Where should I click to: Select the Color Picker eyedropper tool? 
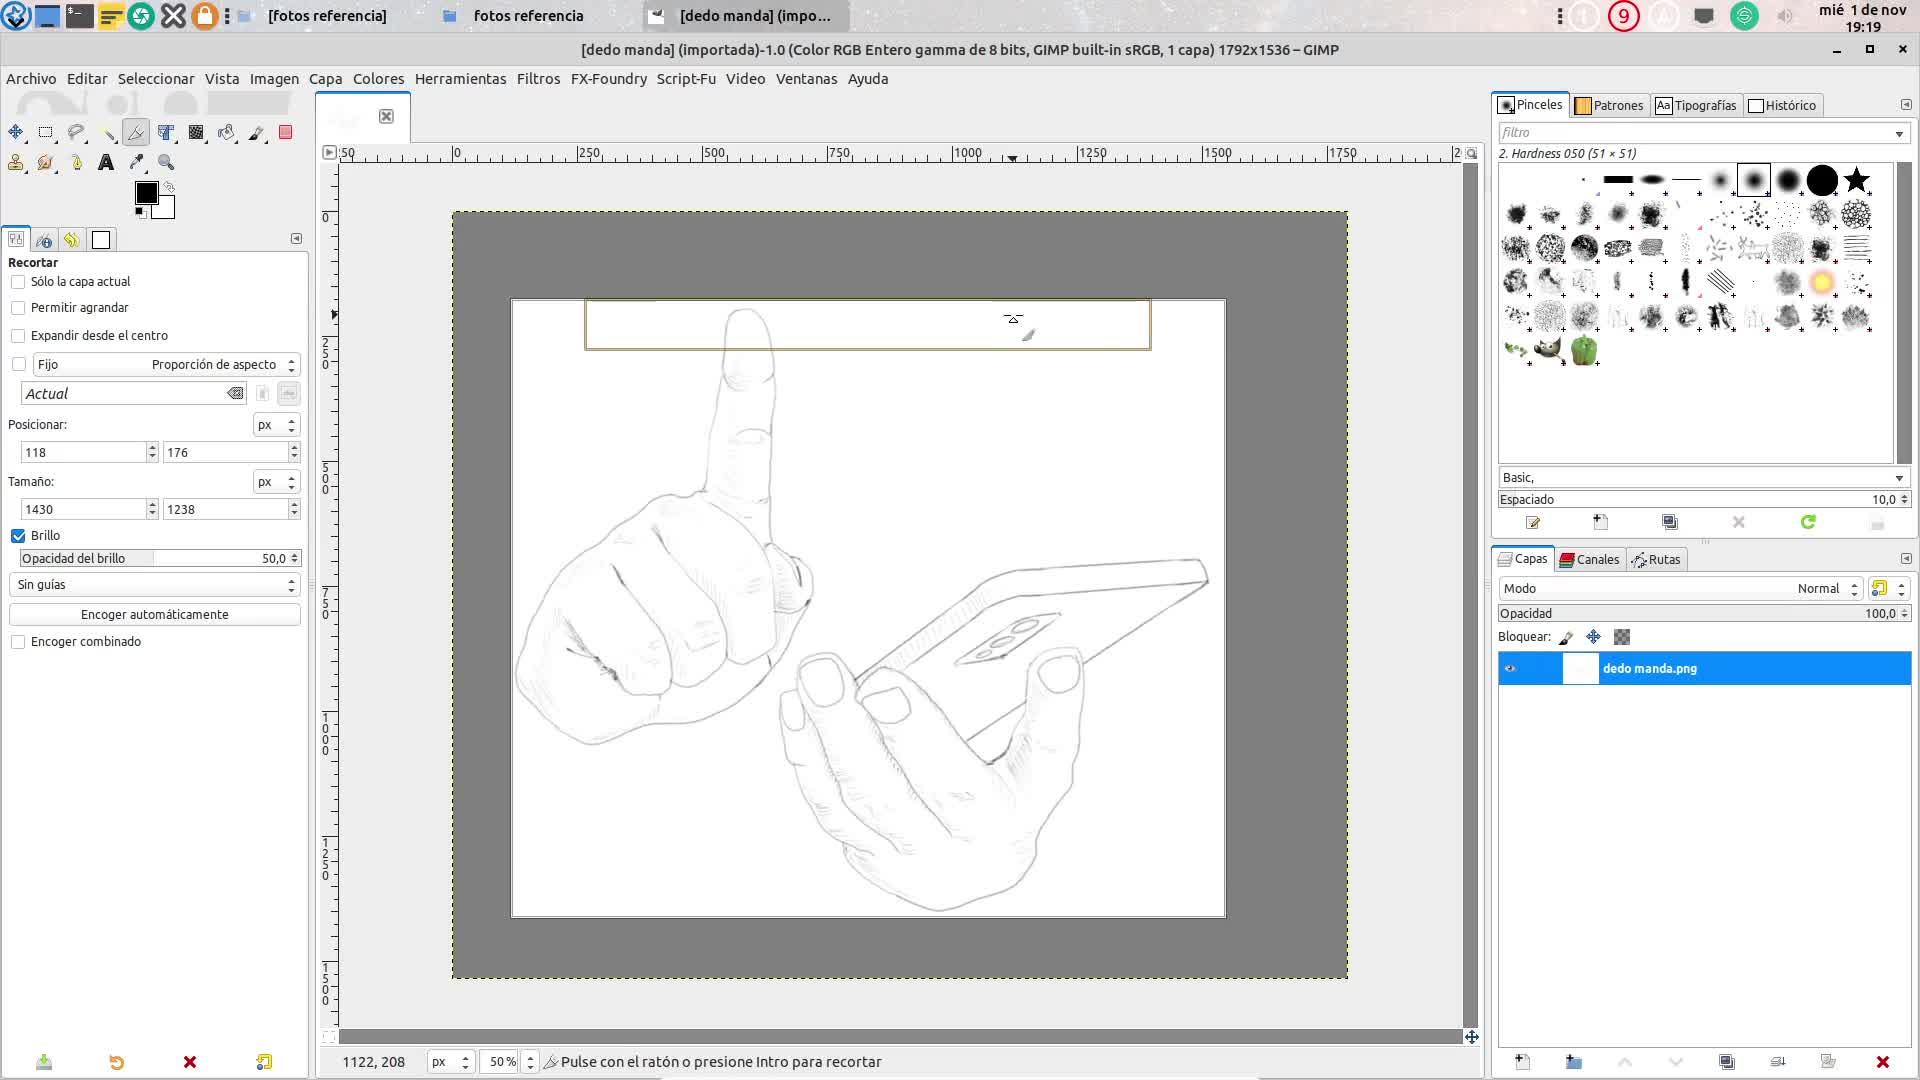click(x=137, y=162)
